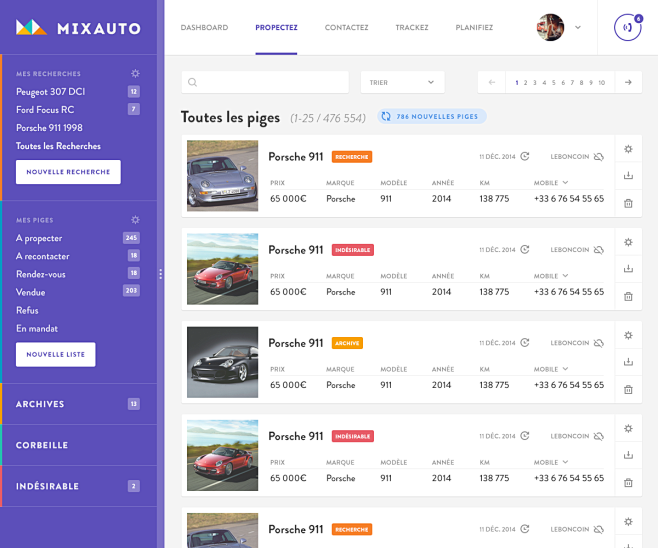The image size is (658, 548).
Task: Expand Mobile dropdown on first Indésirable card
Action: pyautogui.click(x=565, y=276)
